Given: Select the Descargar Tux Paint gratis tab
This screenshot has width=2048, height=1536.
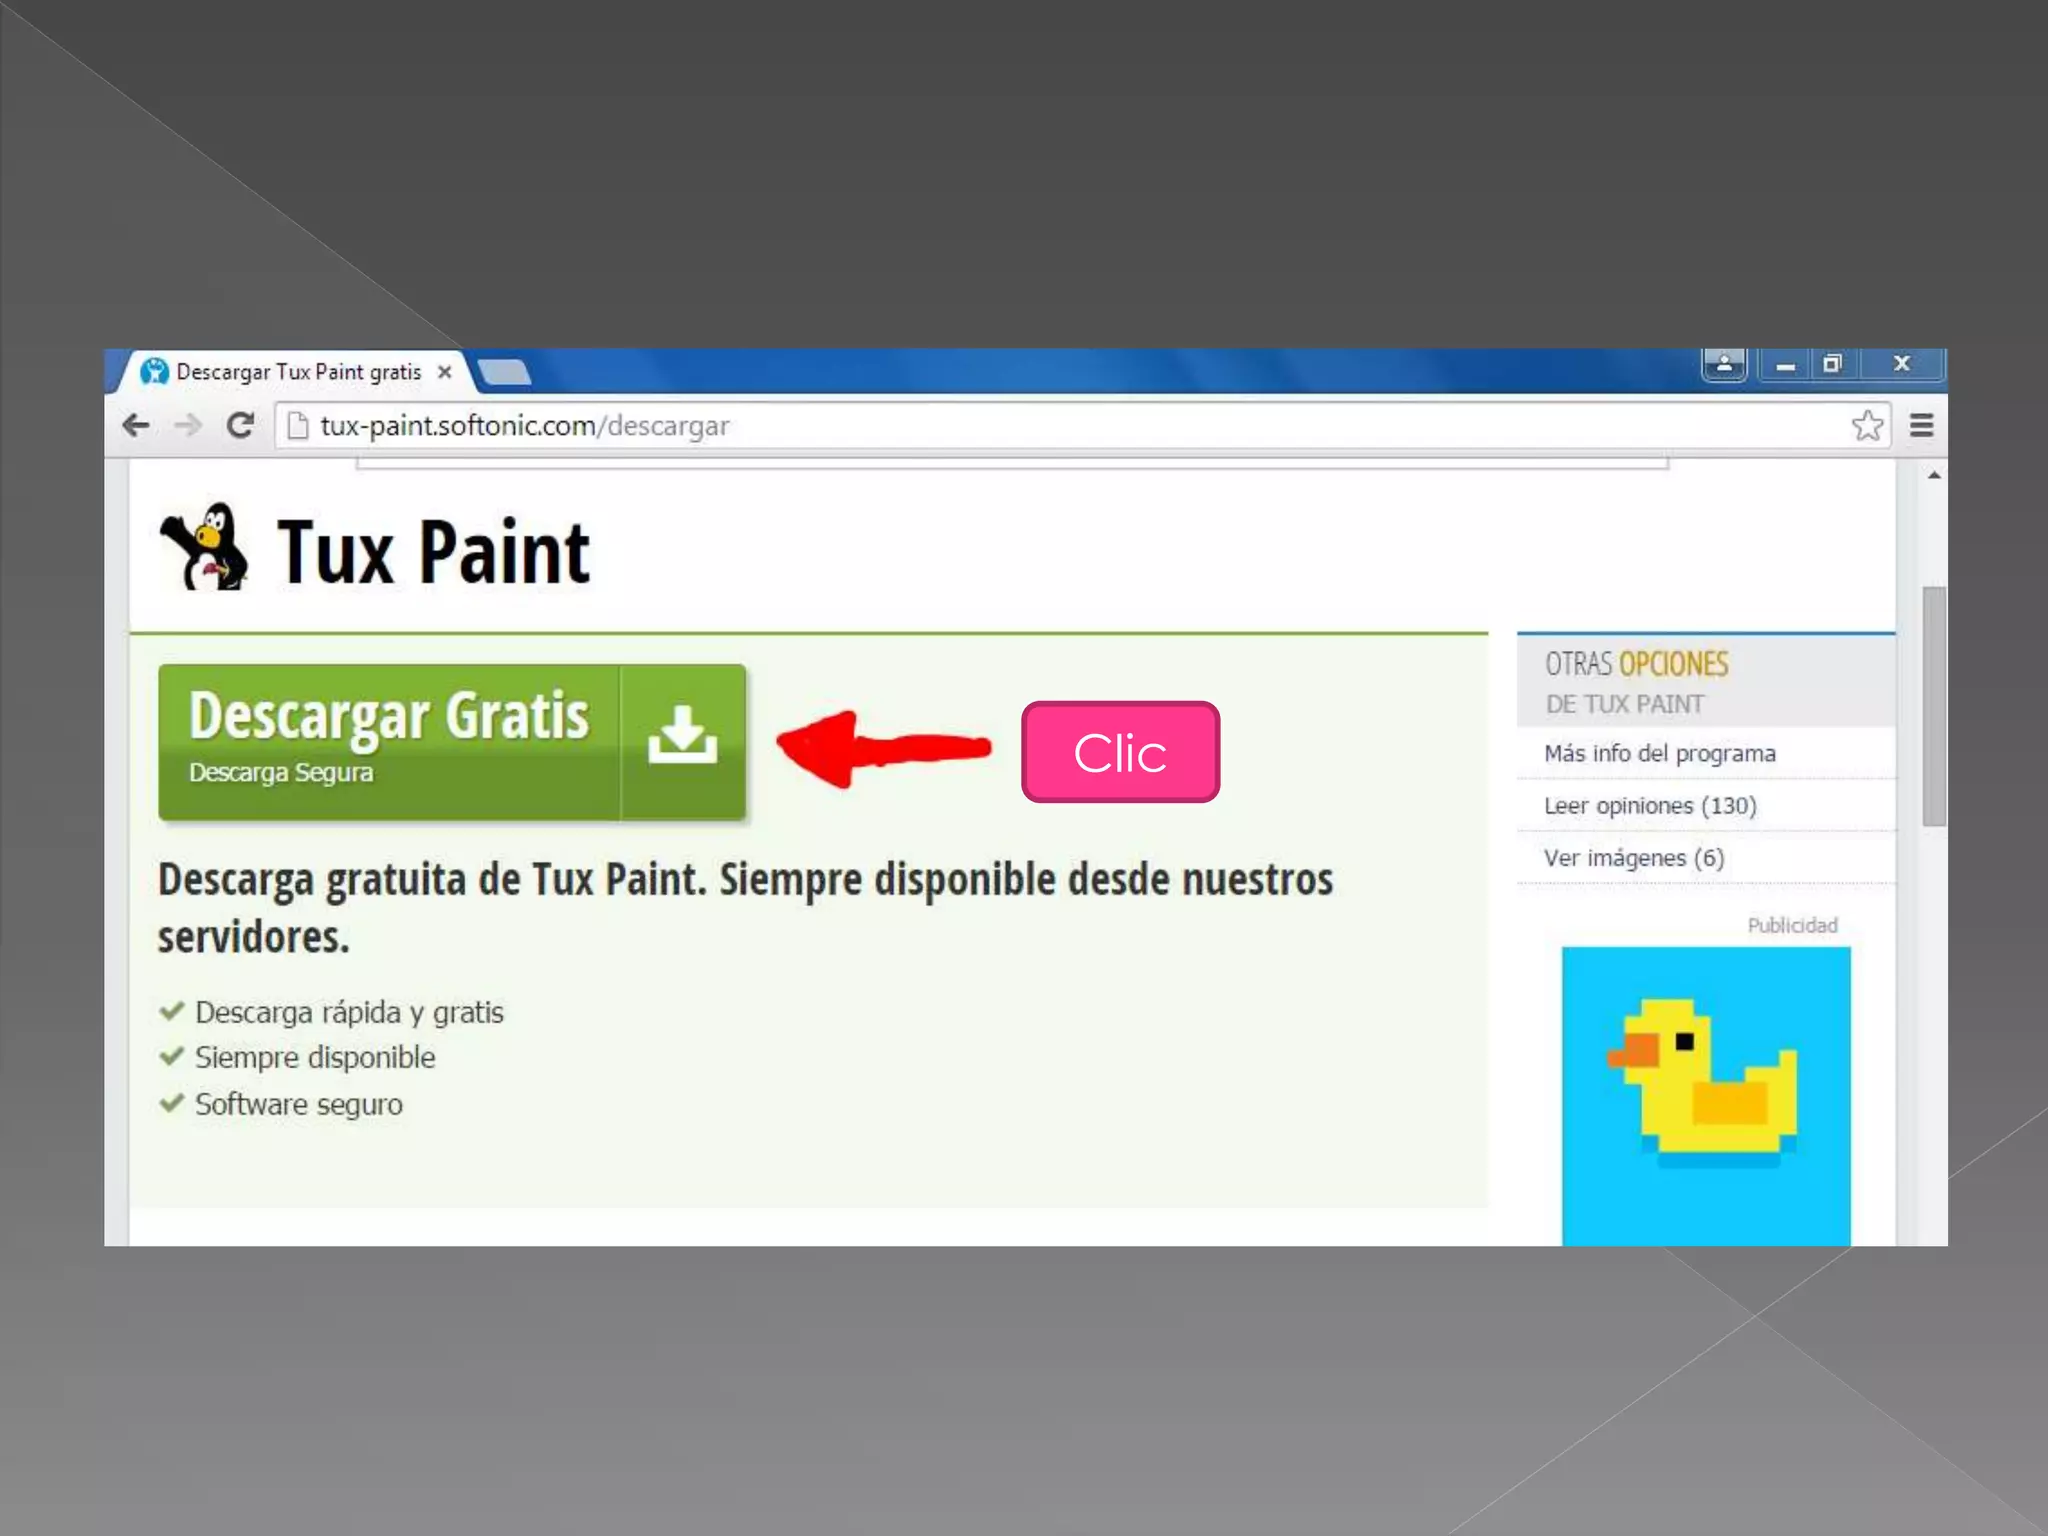Looking at the screenshot, I should pos(297,372).
